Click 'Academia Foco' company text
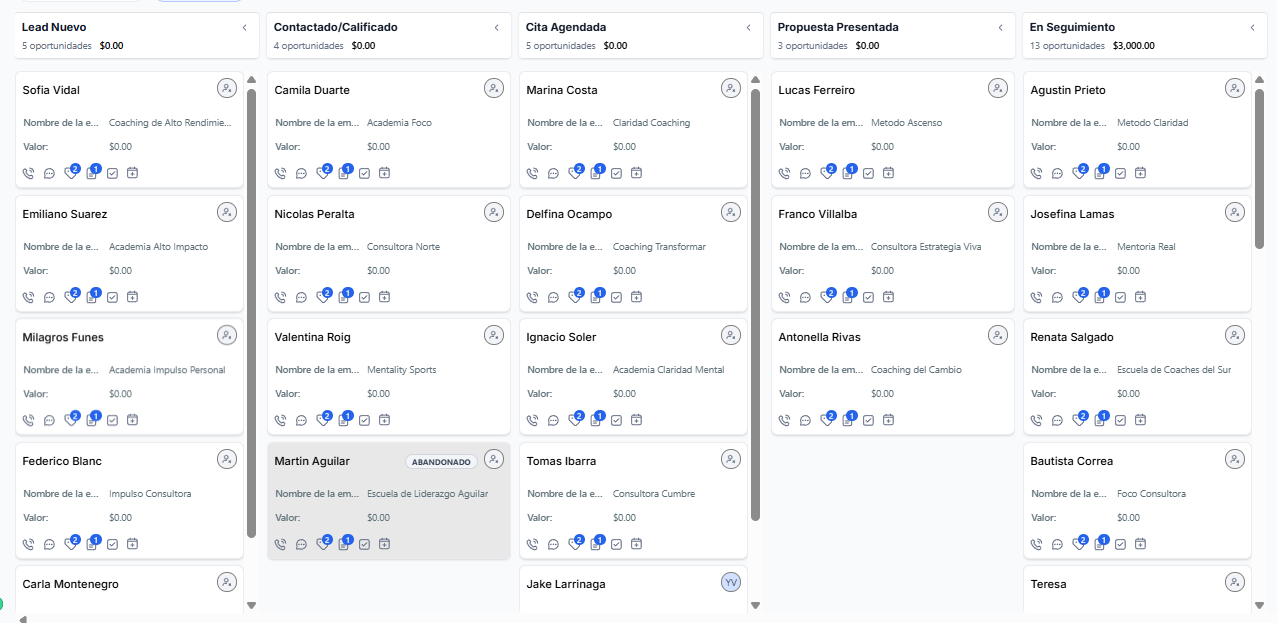The image size is (1277, 623). coord(399,123)
